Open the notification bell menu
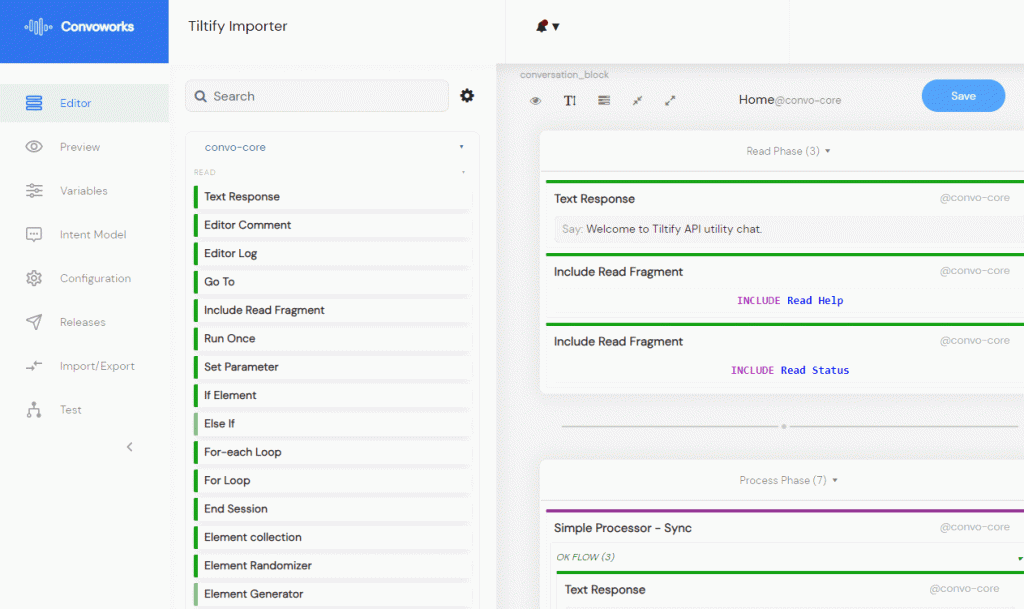 tap(547, 26)
